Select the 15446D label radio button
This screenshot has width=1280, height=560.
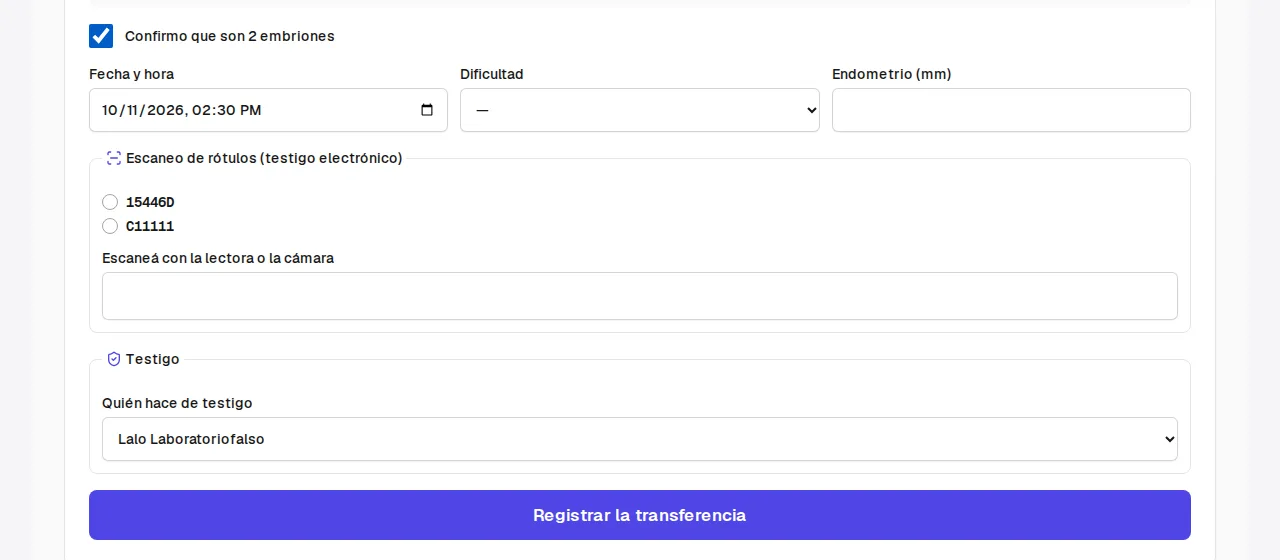tap(110, 202)
